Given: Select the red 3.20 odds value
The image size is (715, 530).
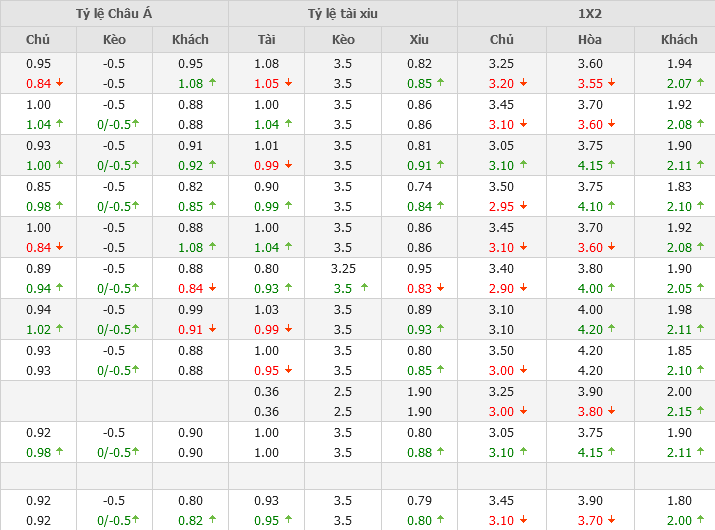Looking at the screenshot, I should coord(501,84).
